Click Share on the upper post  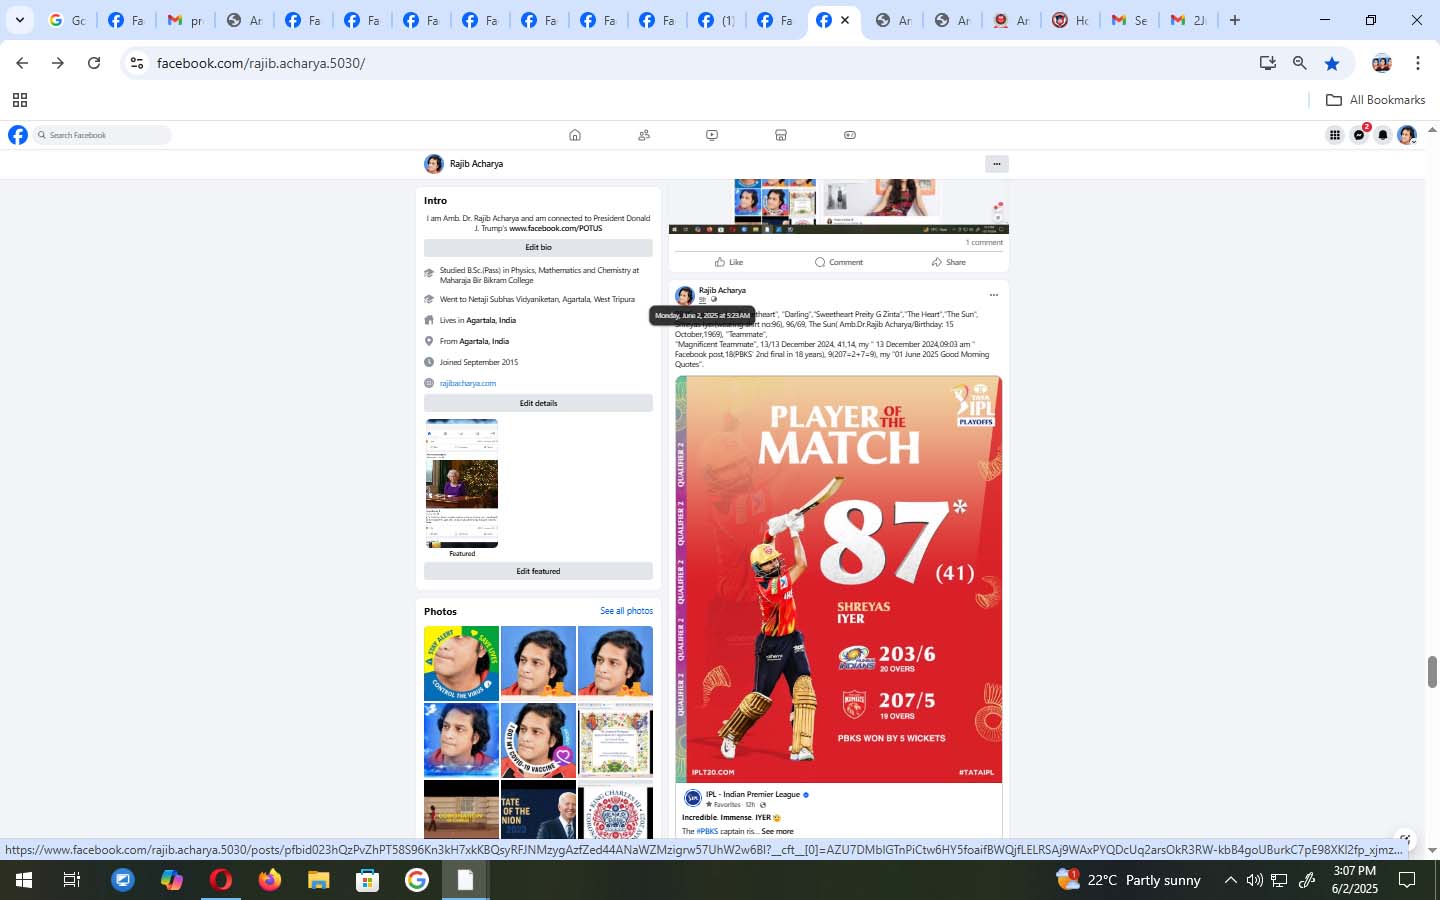[949, 262]
